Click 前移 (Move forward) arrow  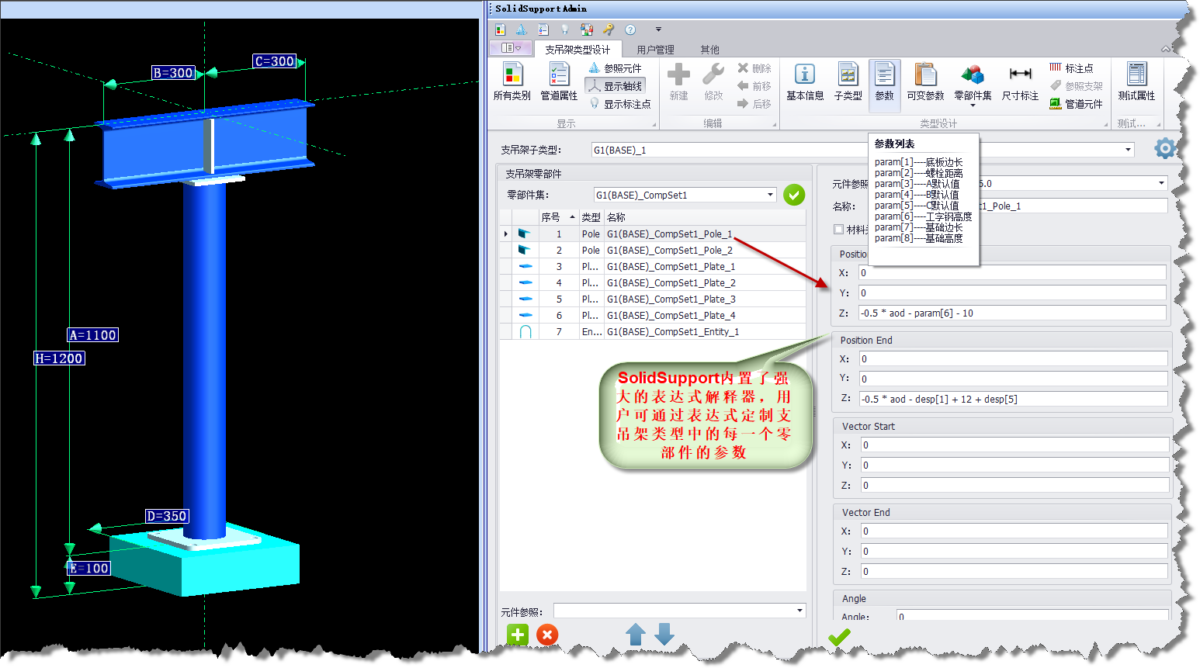754,86
